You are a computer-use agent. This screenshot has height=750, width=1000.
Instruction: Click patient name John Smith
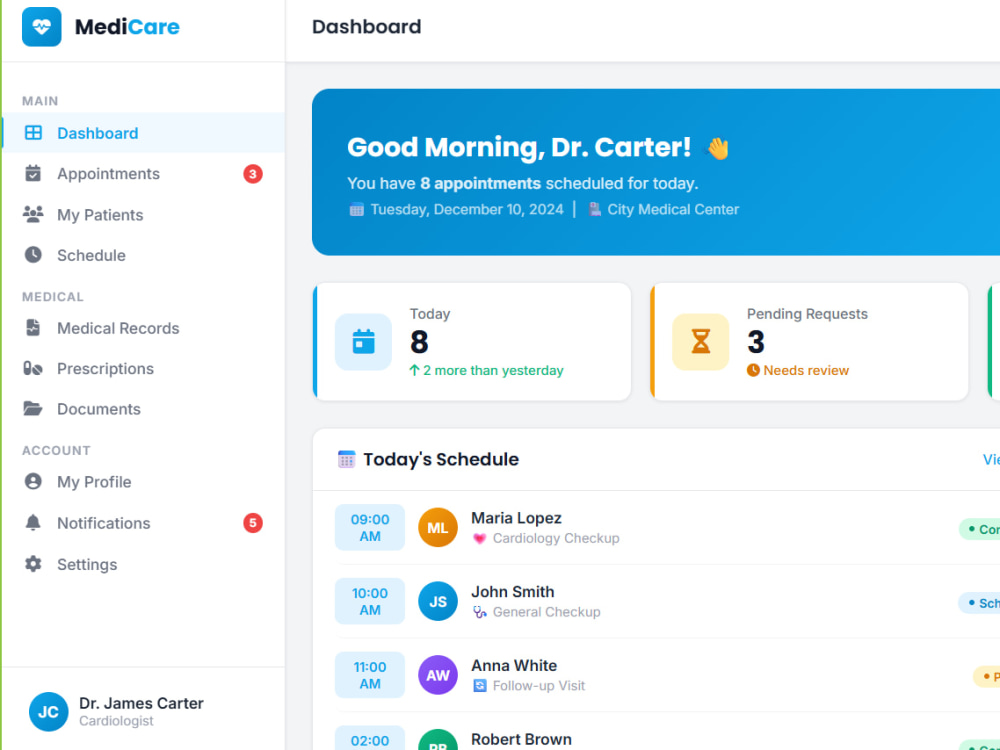[513, 592]
